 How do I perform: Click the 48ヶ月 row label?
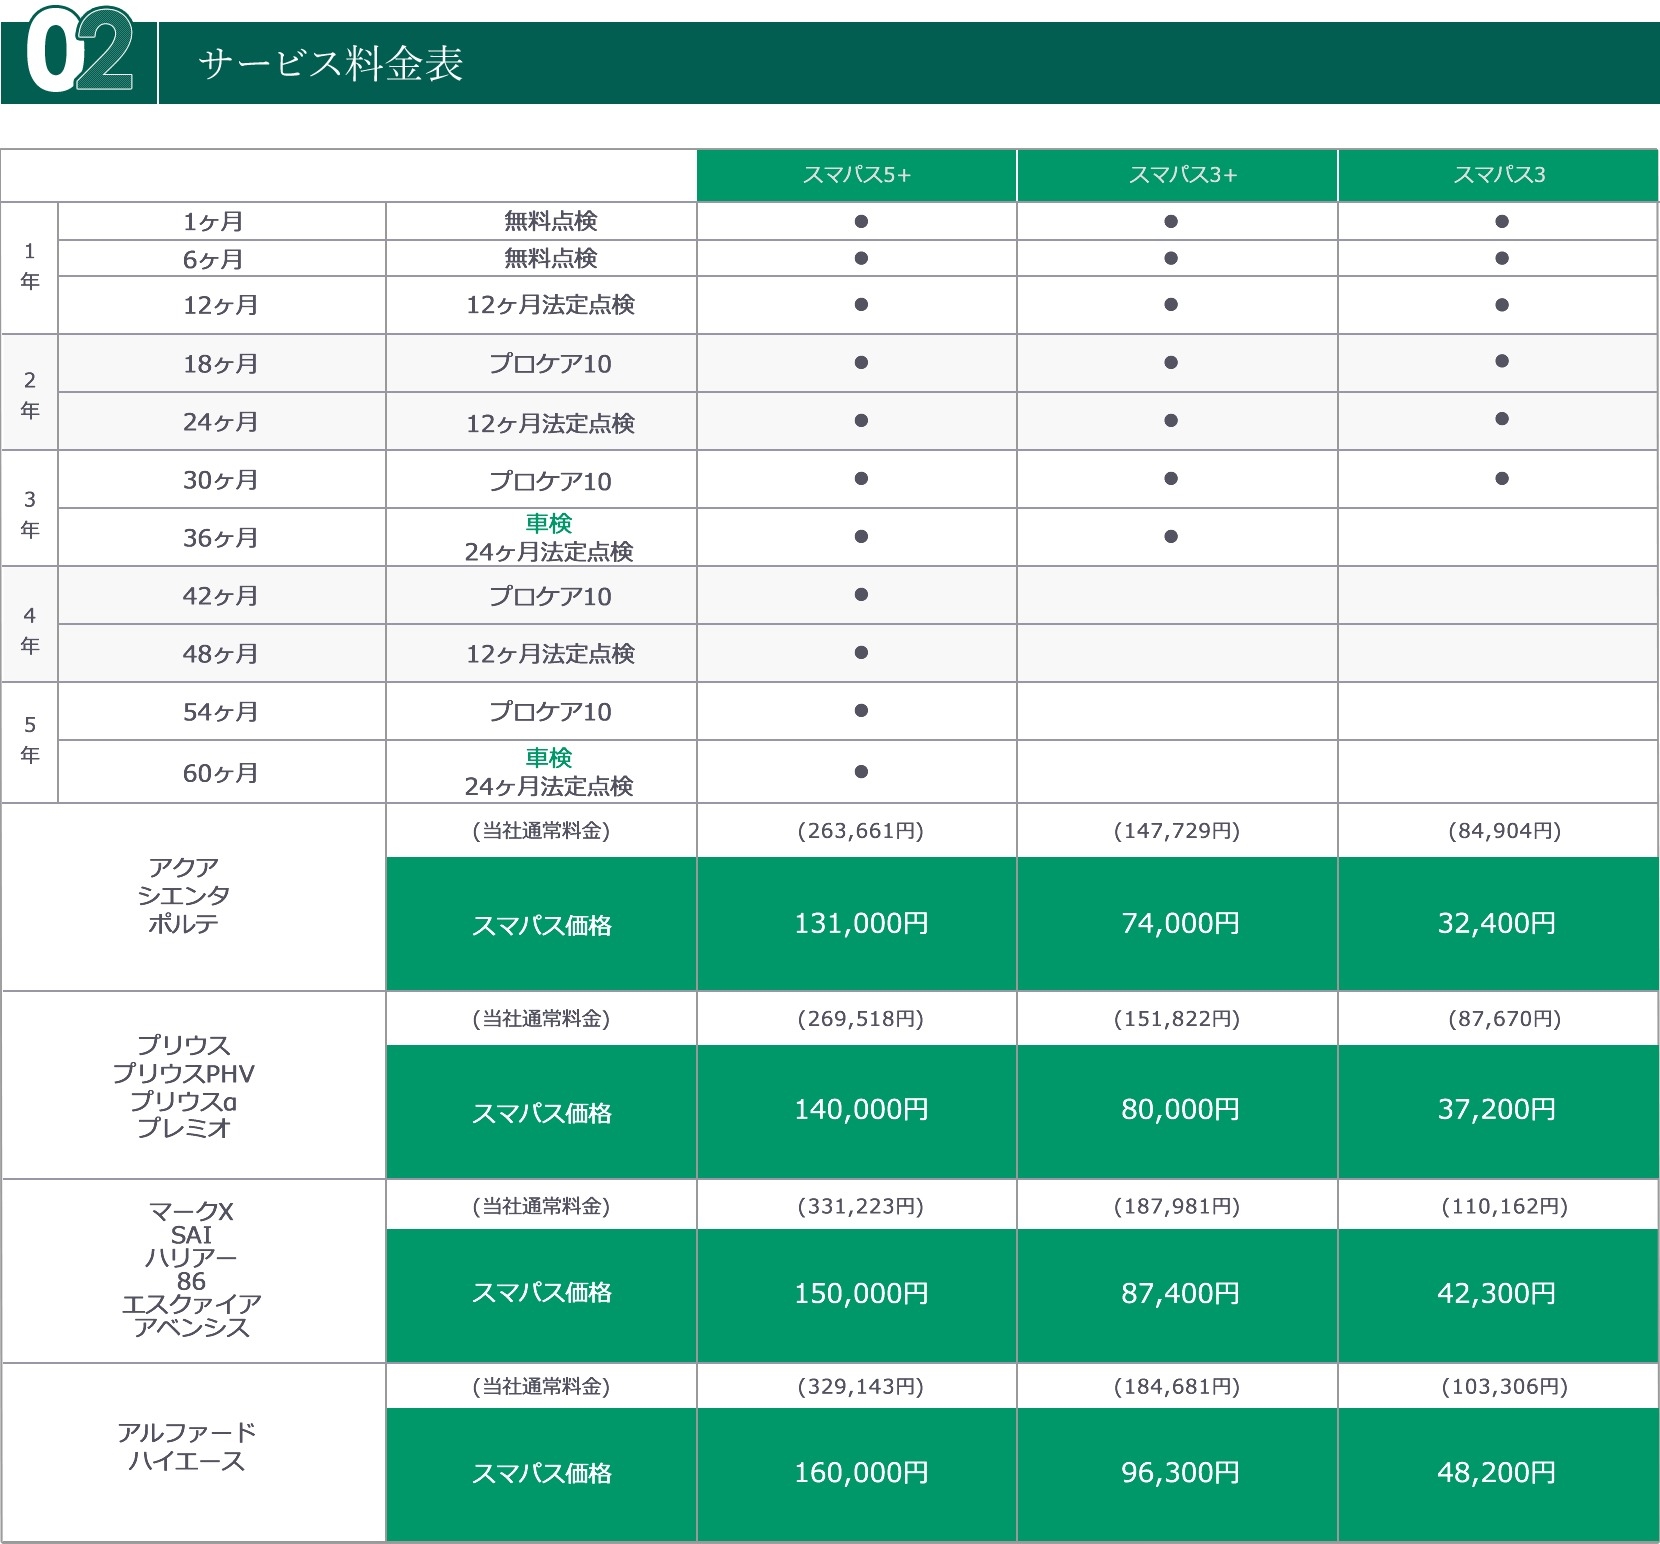(220, 654)
